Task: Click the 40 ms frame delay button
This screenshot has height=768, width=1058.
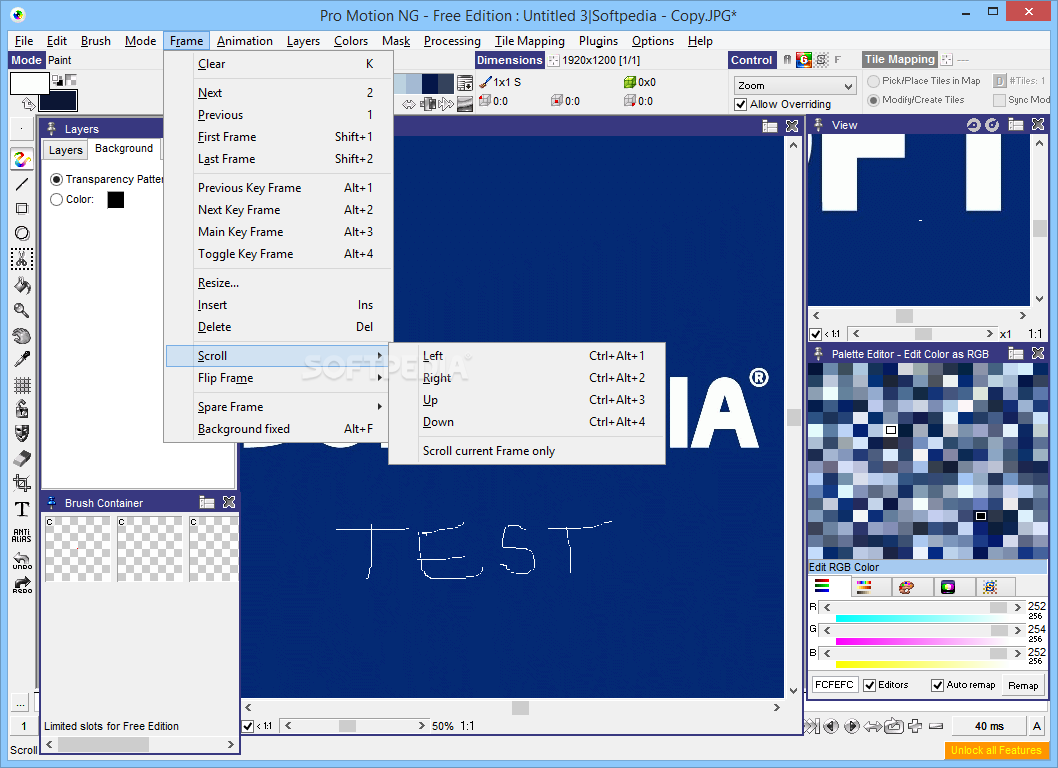Action: (x=989, y=726)
